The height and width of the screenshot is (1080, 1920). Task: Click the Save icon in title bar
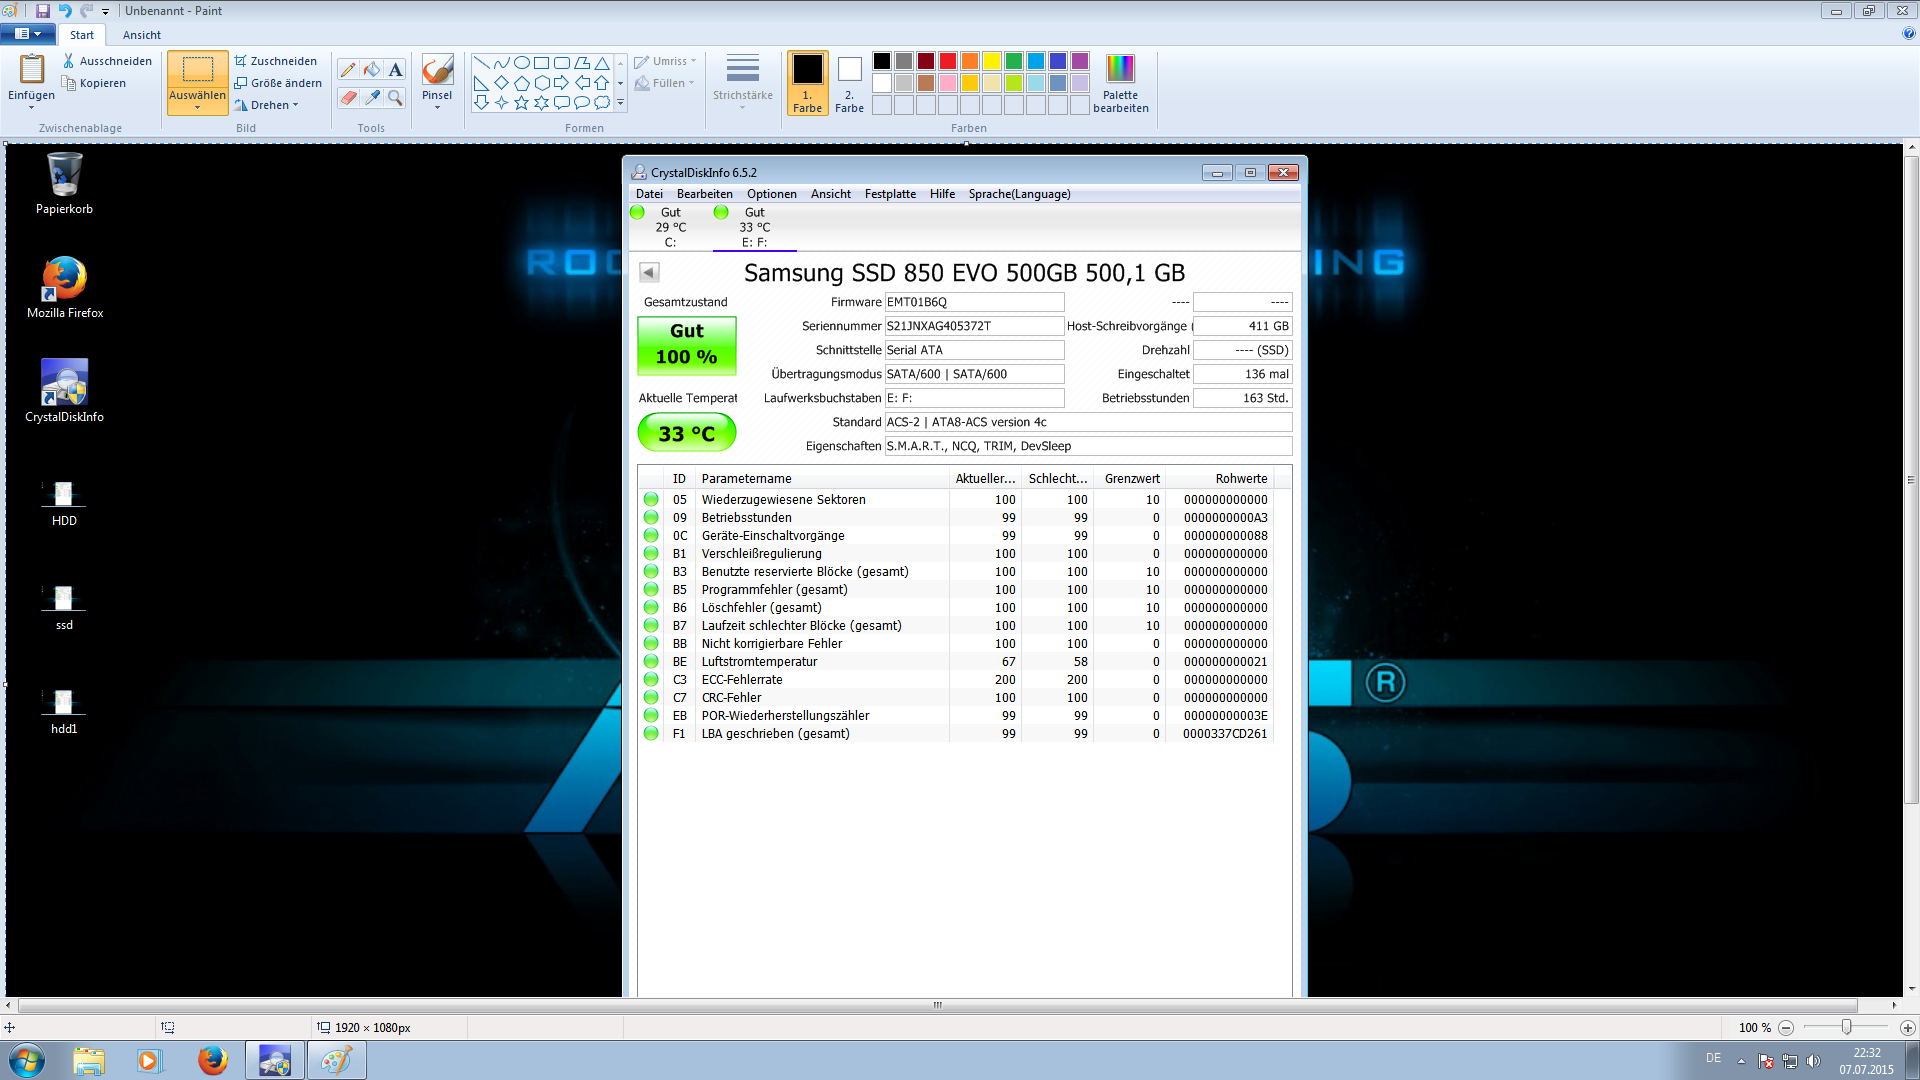43,11
